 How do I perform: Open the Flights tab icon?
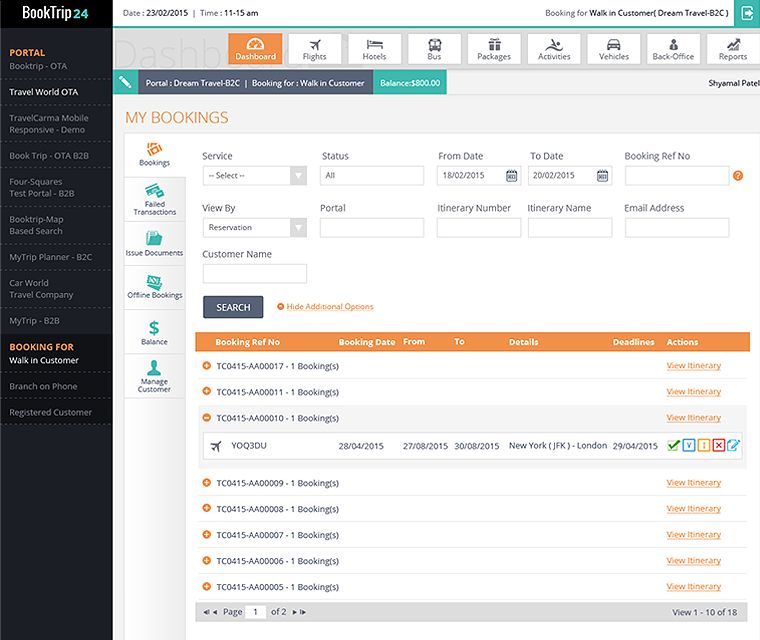coord(315,48)
